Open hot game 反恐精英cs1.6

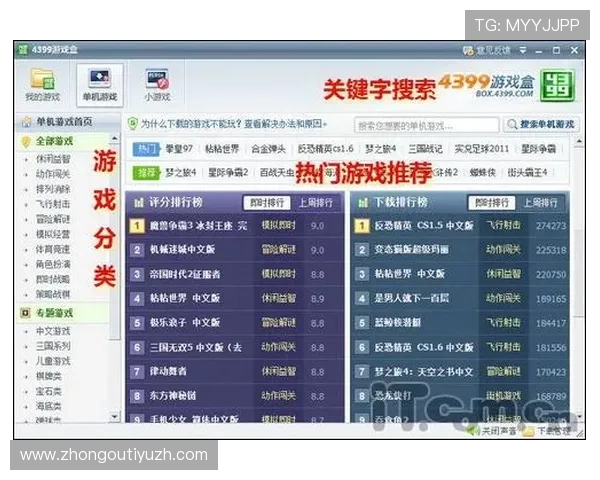[x=325, y=149]
